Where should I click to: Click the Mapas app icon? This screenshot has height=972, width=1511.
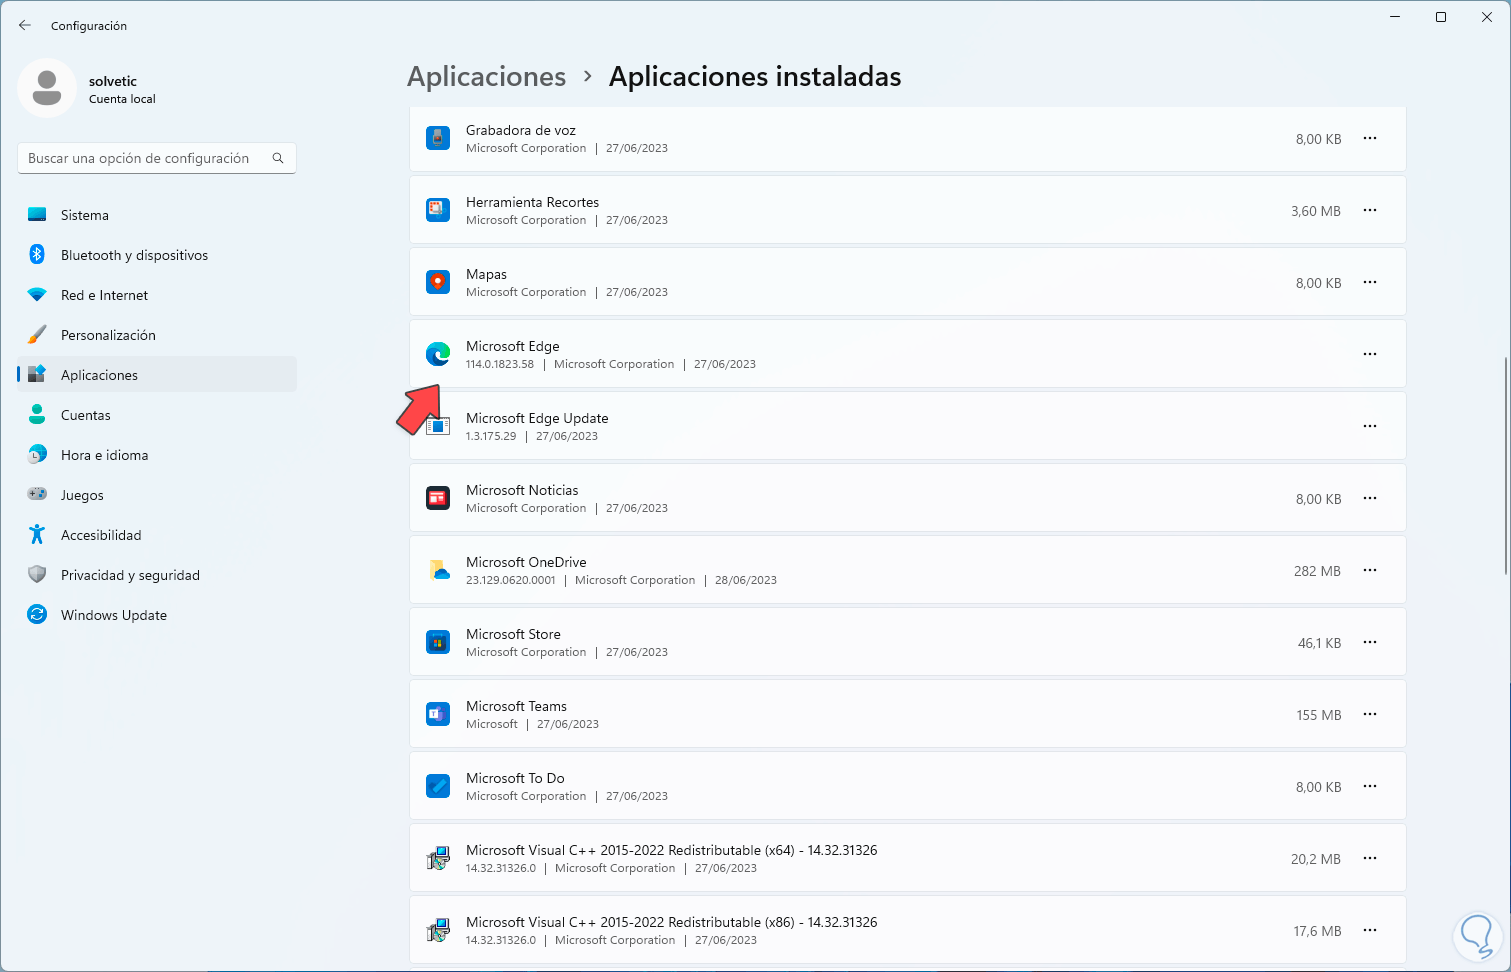point(438,282)
